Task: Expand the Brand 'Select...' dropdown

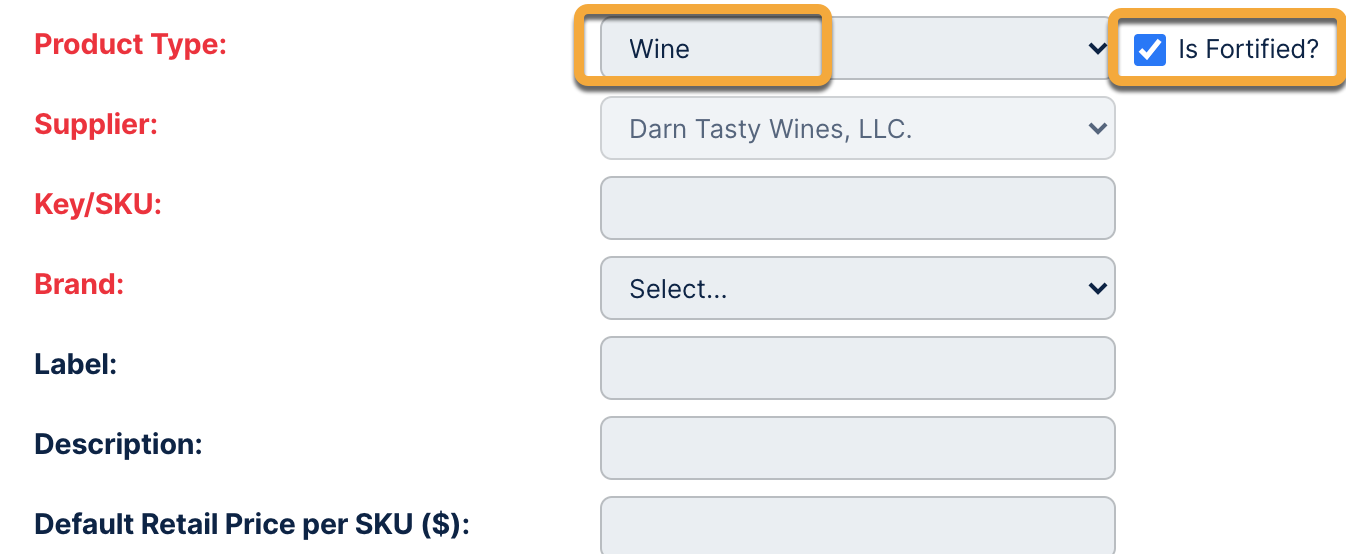Action: tap(856, 288)
